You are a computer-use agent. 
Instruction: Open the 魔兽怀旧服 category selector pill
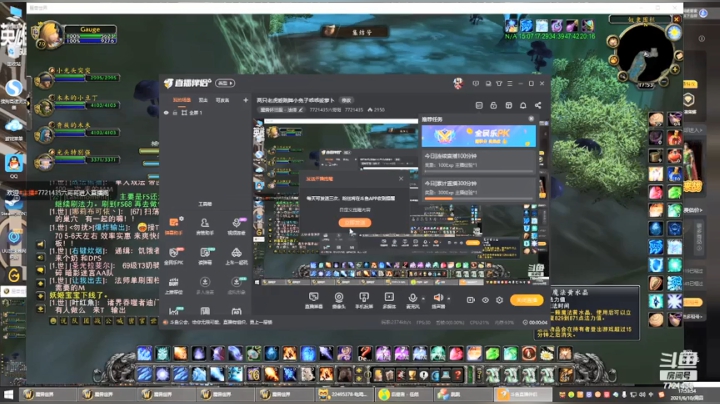click(281, 110)
